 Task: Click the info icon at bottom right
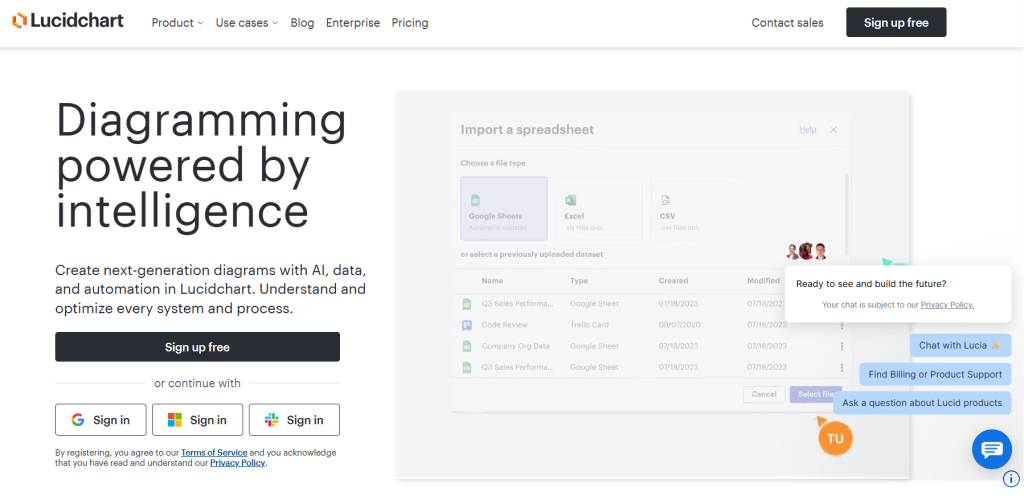(x=1011, y=479)
